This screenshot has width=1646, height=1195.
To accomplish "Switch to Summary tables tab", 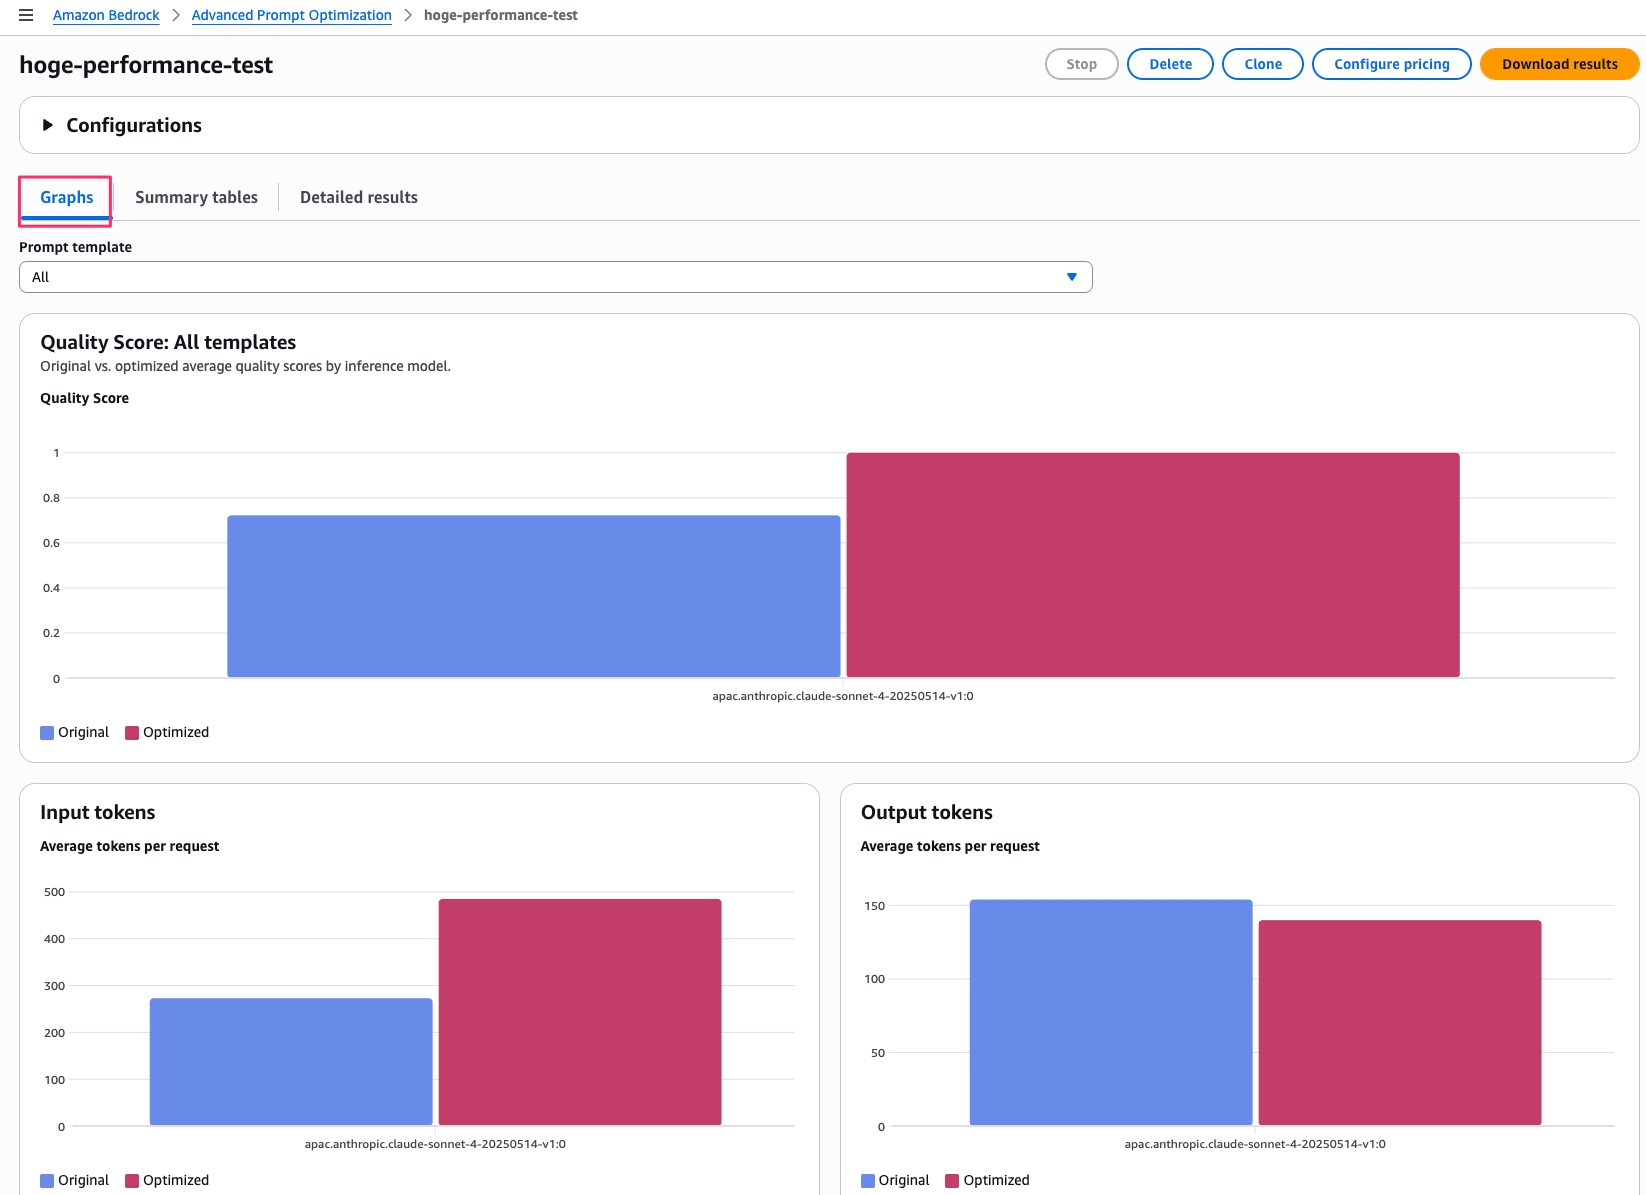I will point(196,198).
